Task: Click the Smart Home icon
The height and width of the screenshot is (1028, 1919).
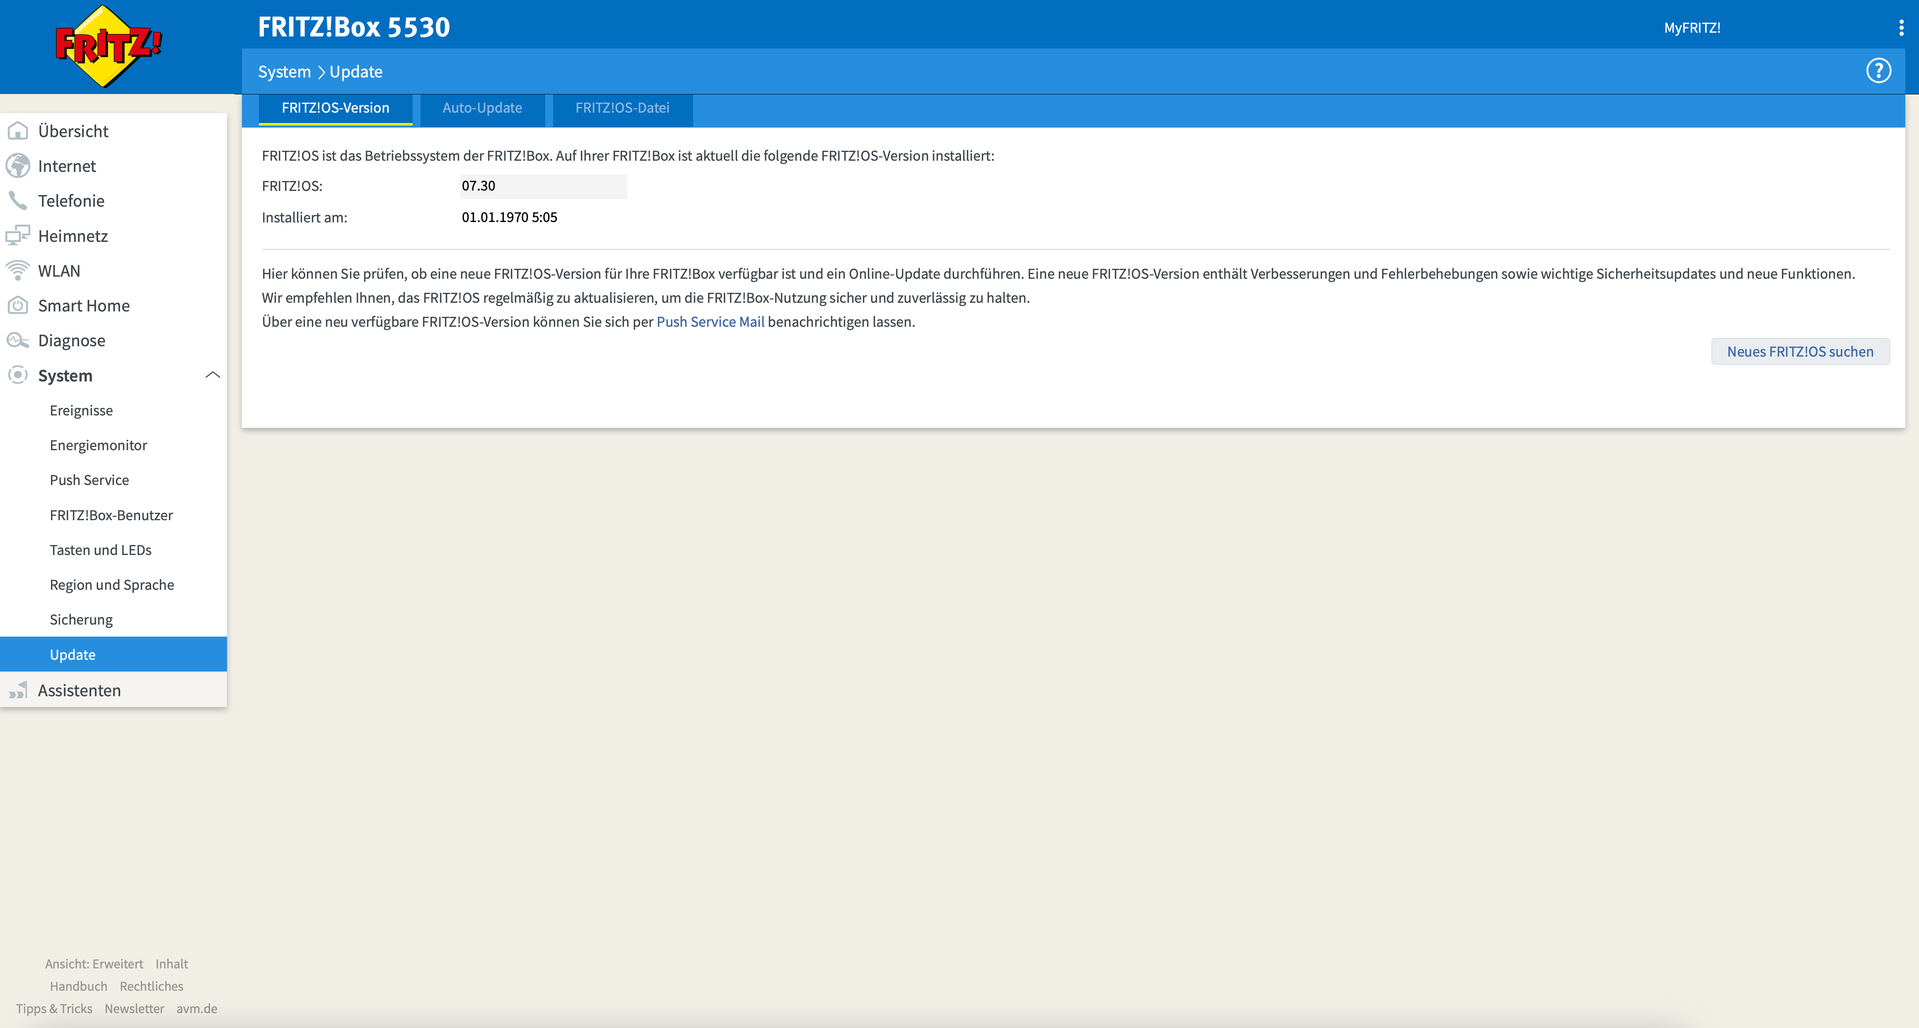Action: [x=18, y=306]
